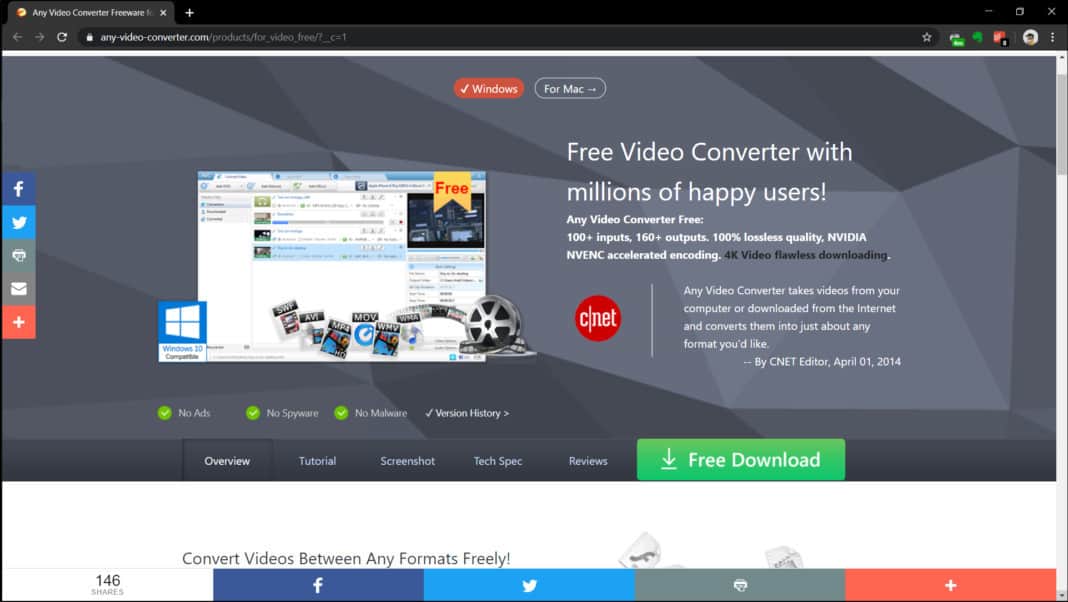Click the Windows 10 Compatible badge
1068x602 pixels.
[182, 332]
